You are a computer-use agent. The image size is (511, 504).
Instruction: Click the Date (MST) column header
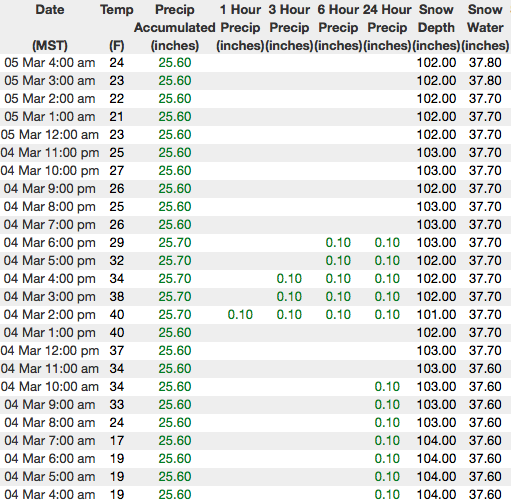coord(50,27)
